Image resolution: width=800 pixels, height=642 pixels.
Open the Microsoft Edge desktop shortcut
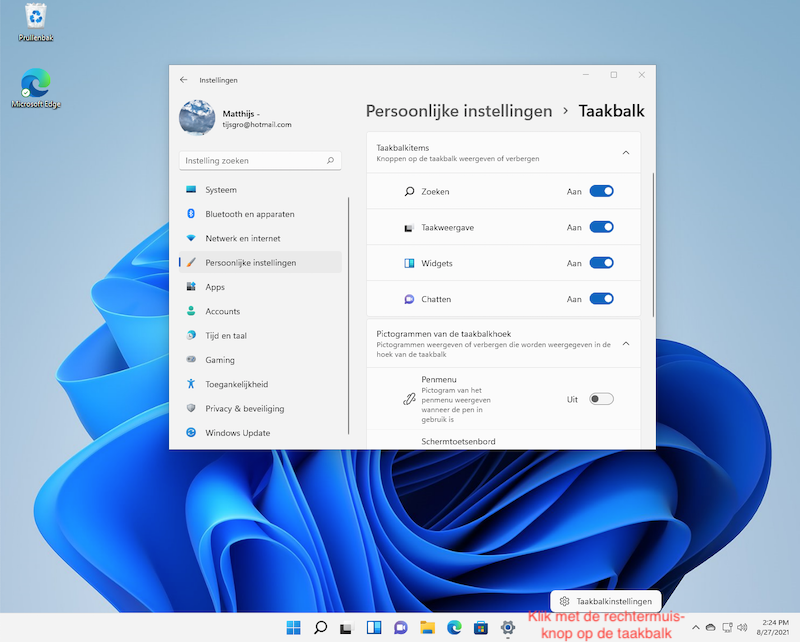tap(36, 84)
